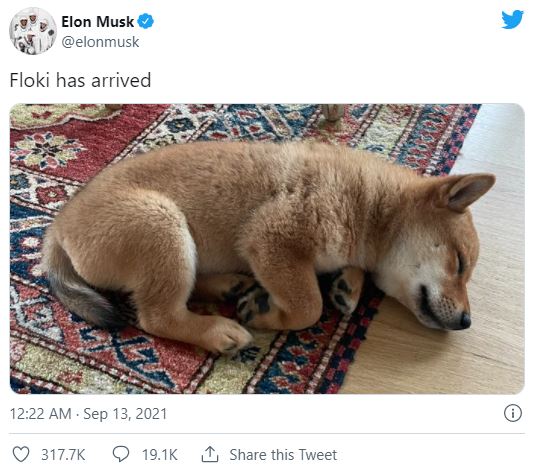Click the reply speech bubble icon
Viewport: 539px width, 471px height.
pyautogui.click(x=121, y=454)
